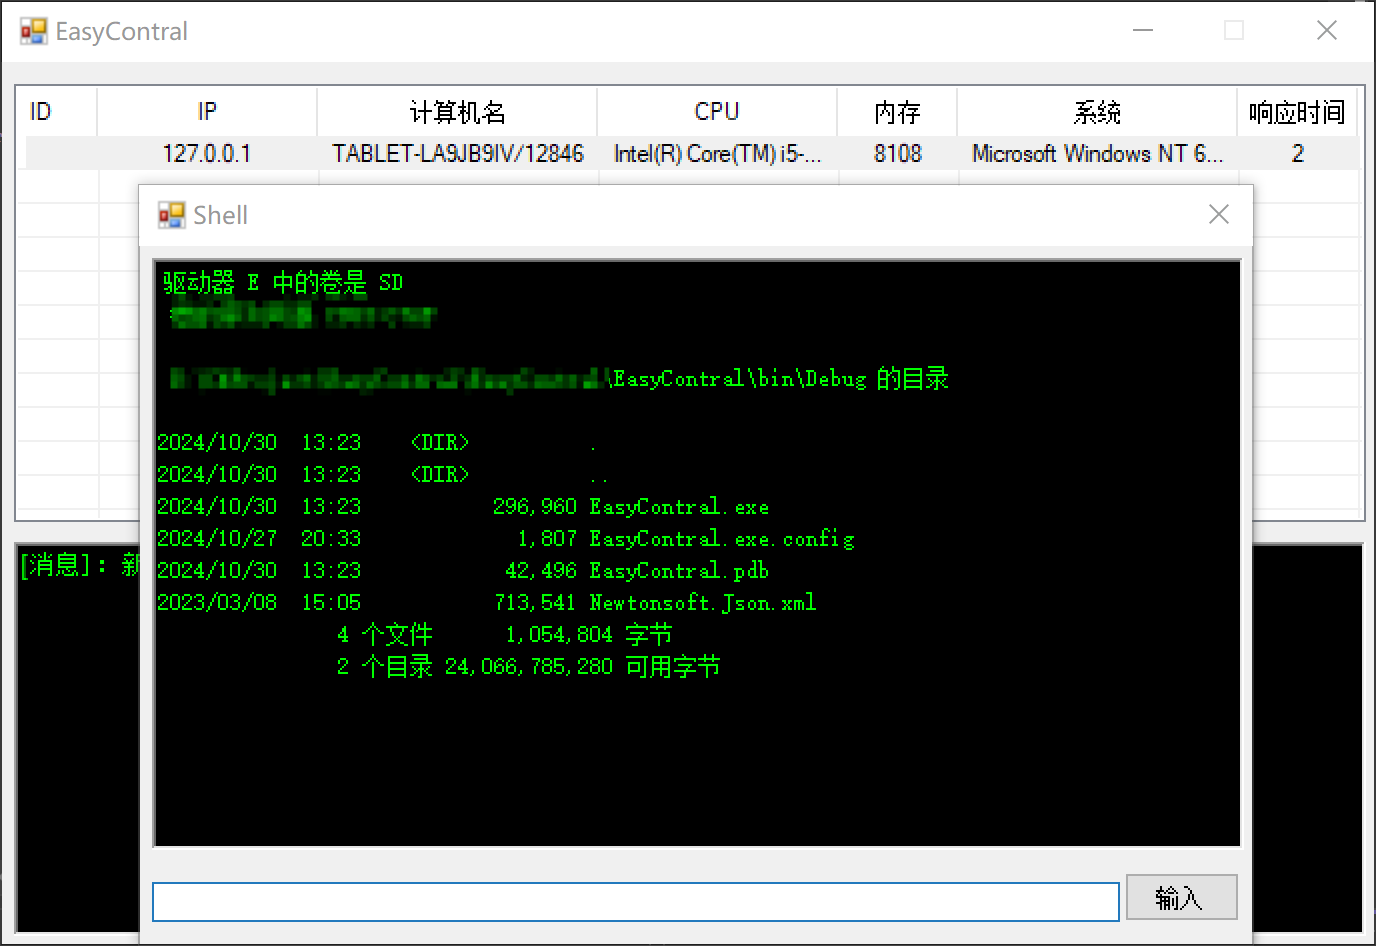Sort by ID column header
The width and height of the screenshot is (1376, 946).
57,111
